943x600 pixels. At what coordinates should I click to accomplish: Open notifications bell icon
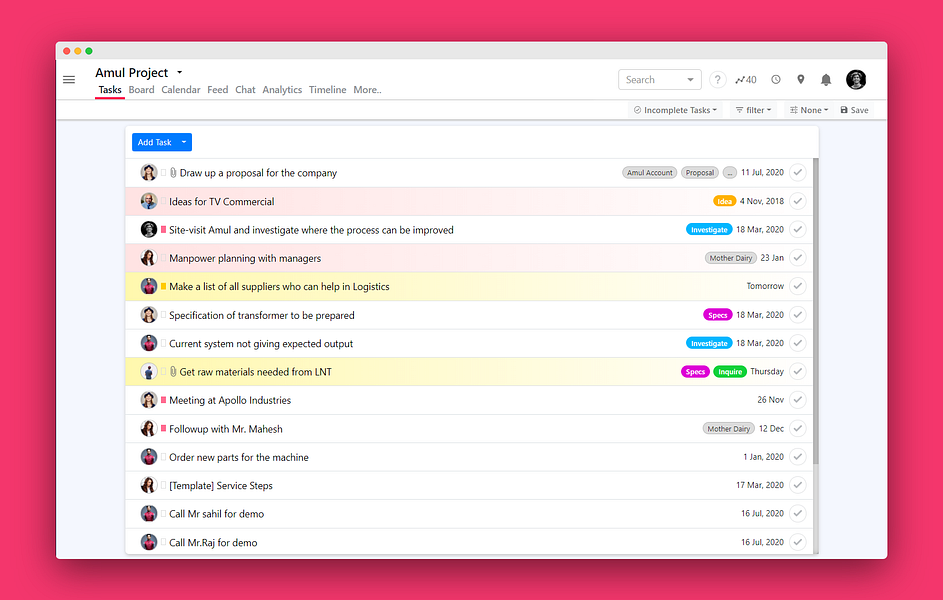(826, 79)
